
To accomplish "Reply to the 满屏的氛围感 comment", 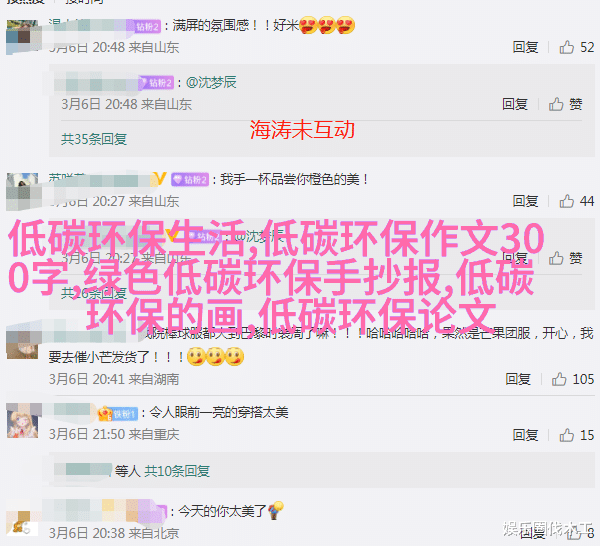I will coord(525,47).
